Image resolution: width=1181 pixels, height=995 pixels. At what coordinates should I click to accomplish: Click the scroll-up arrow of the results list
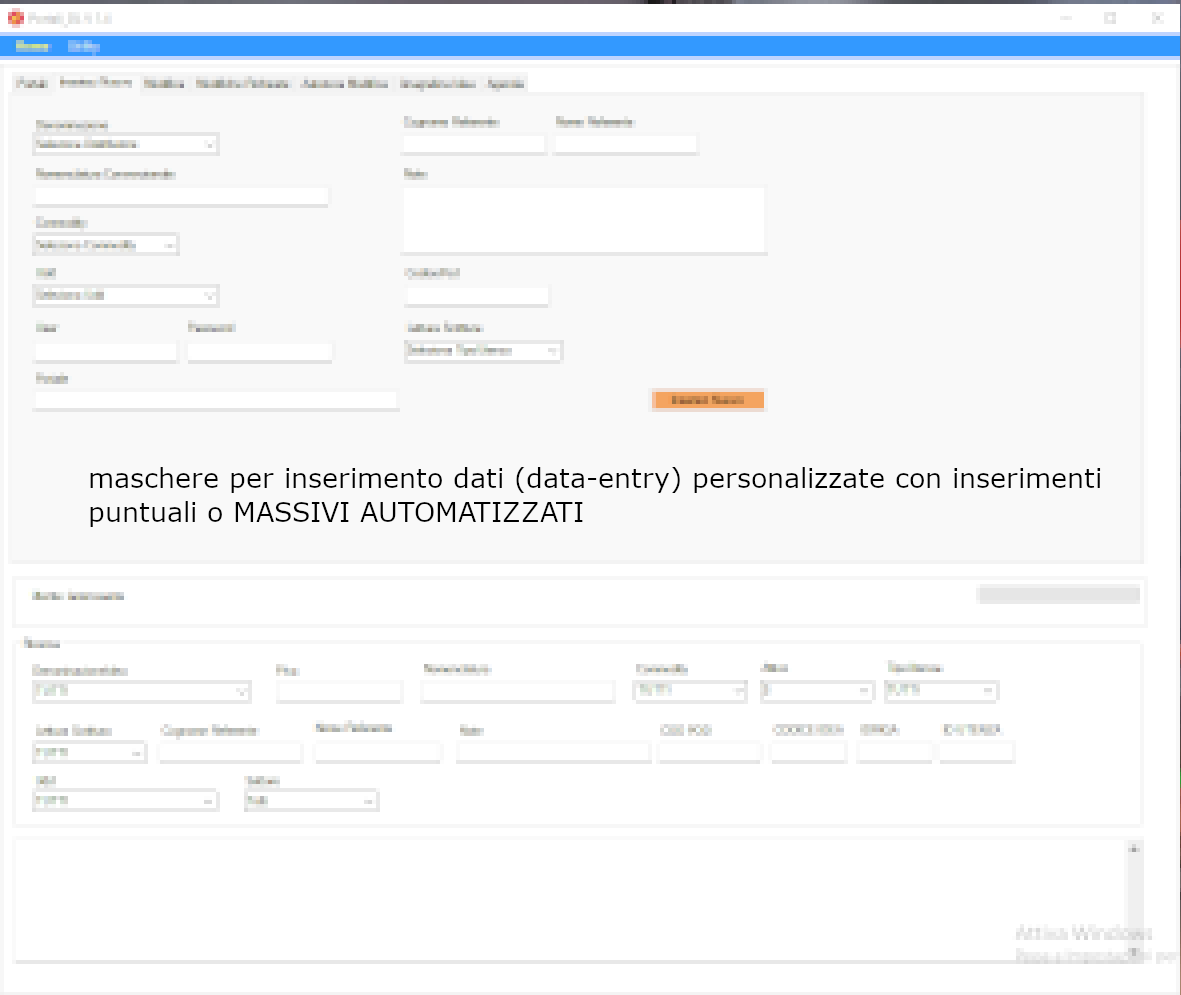[x=1134, y=849]
